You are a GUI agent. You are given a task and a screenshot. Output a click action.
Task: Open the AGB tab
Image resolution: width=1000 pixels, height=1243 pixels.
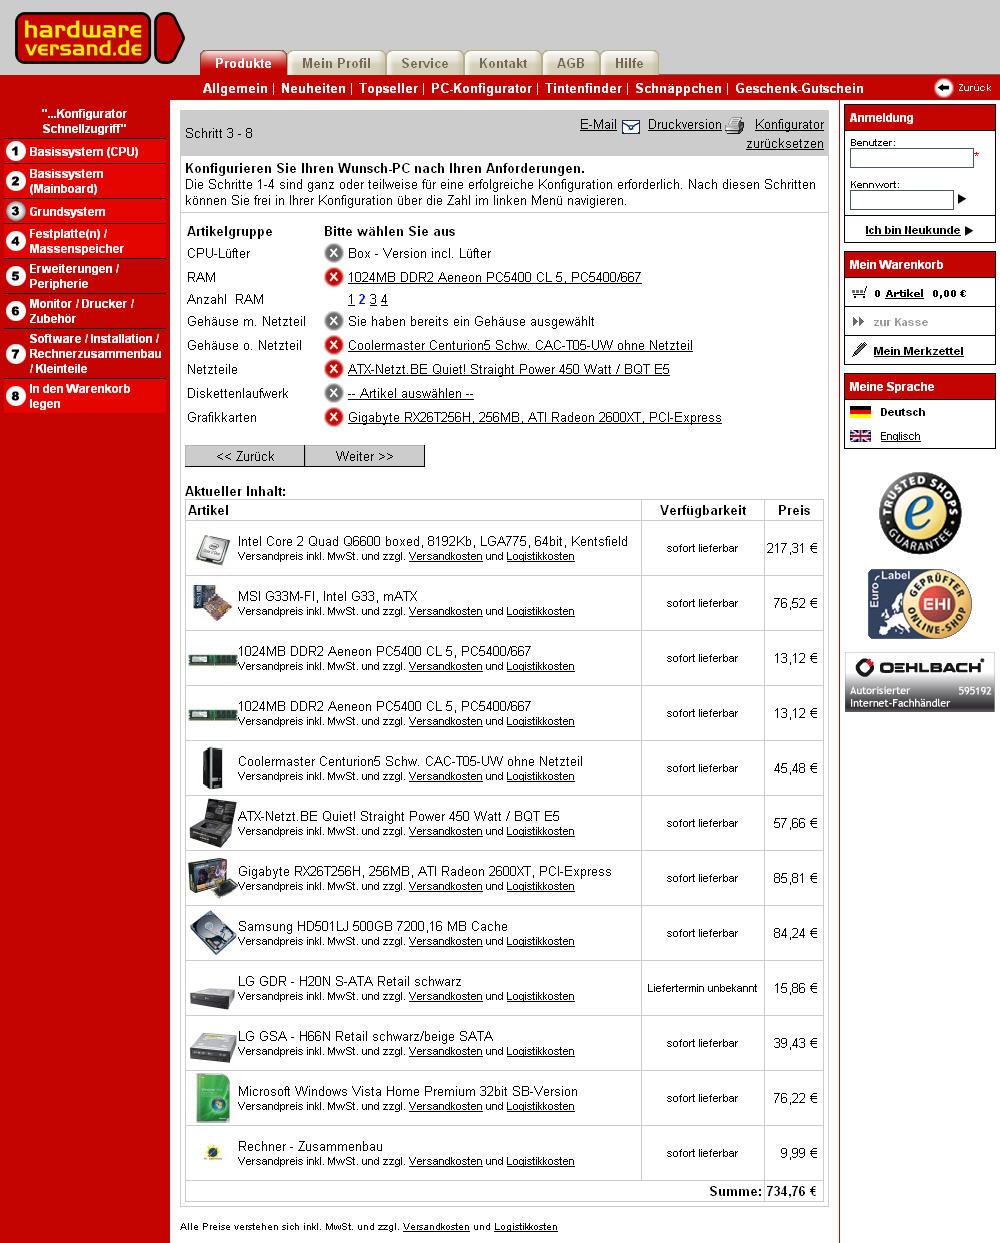coord(571,63)
